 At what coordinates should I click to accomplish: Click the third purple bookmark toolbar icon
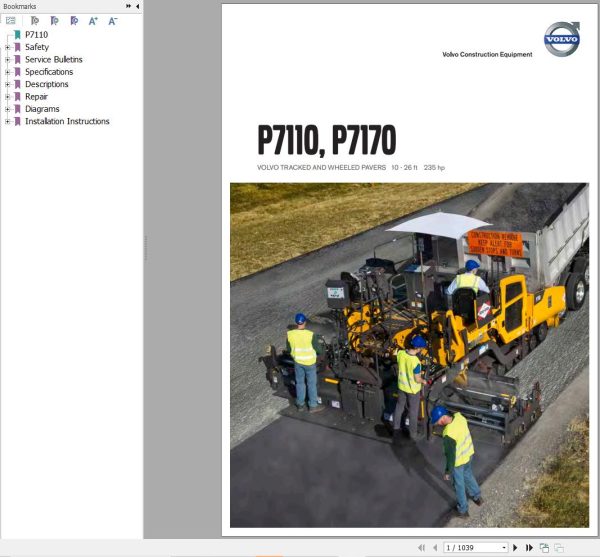tap(74, 21)
